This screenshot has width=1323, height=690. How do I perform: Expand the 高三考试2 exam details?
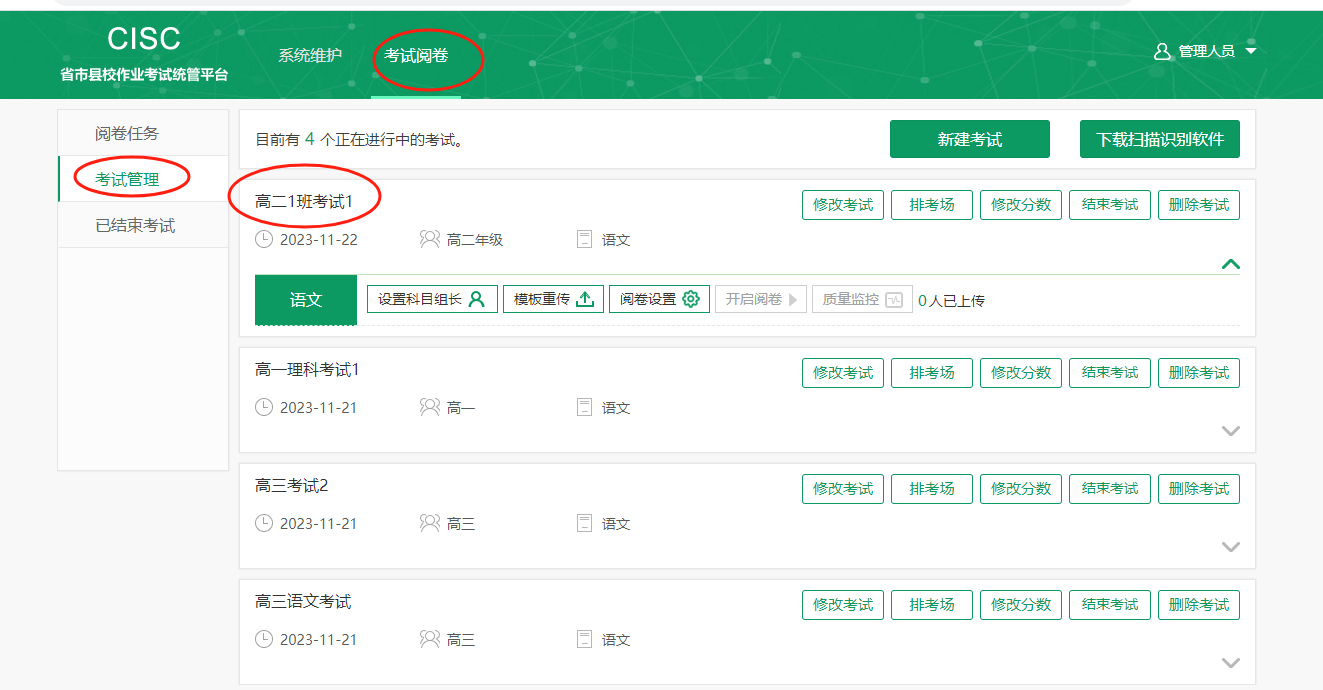(1231, 547)
